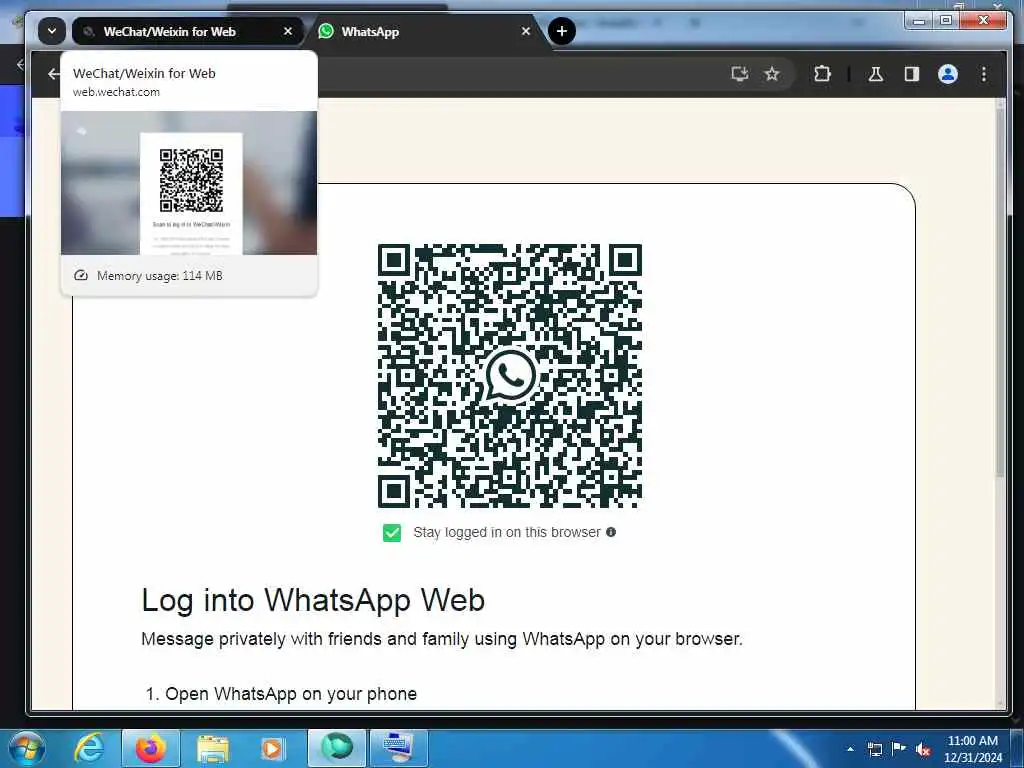Viewport: 1024px width, 768px height.
Task: Switch to the WeChat/Weixin for Web tab
Action: [187, 31]
